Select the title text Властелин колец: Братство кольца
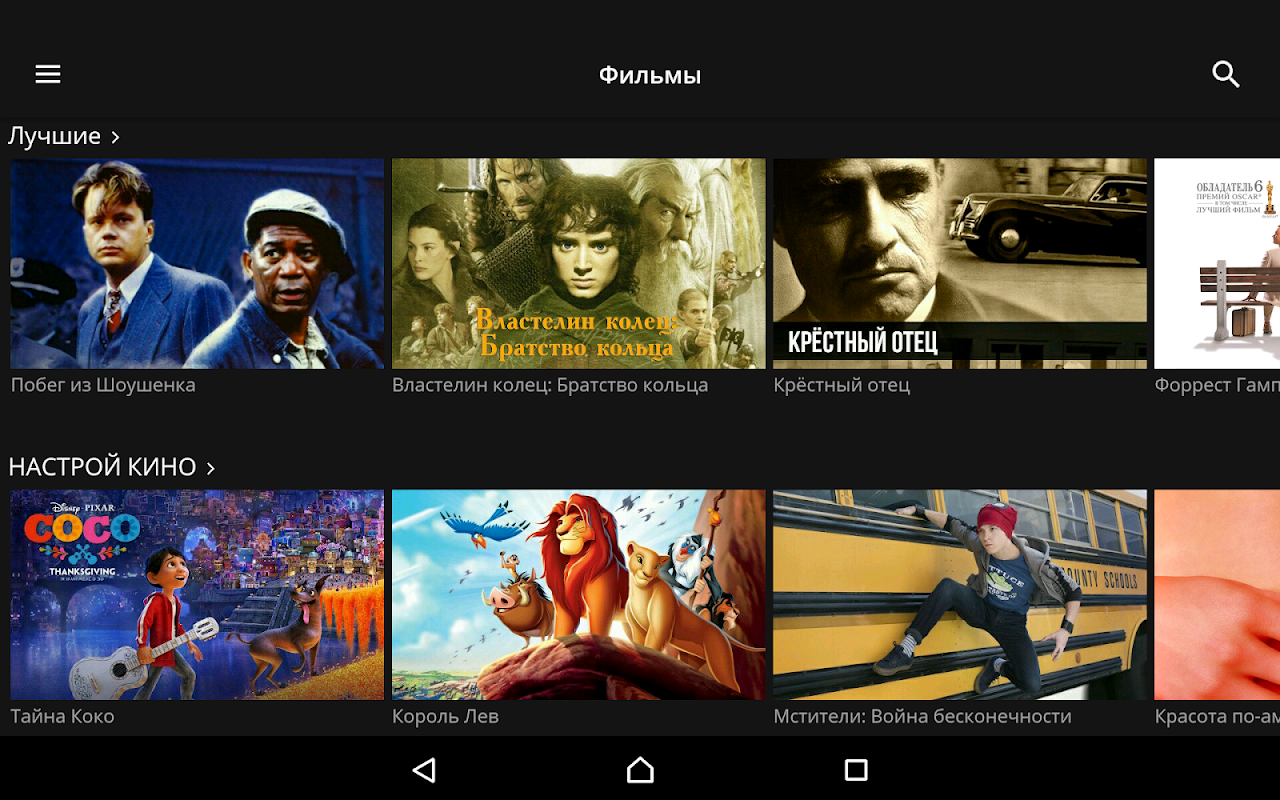 tap(550, 385)
